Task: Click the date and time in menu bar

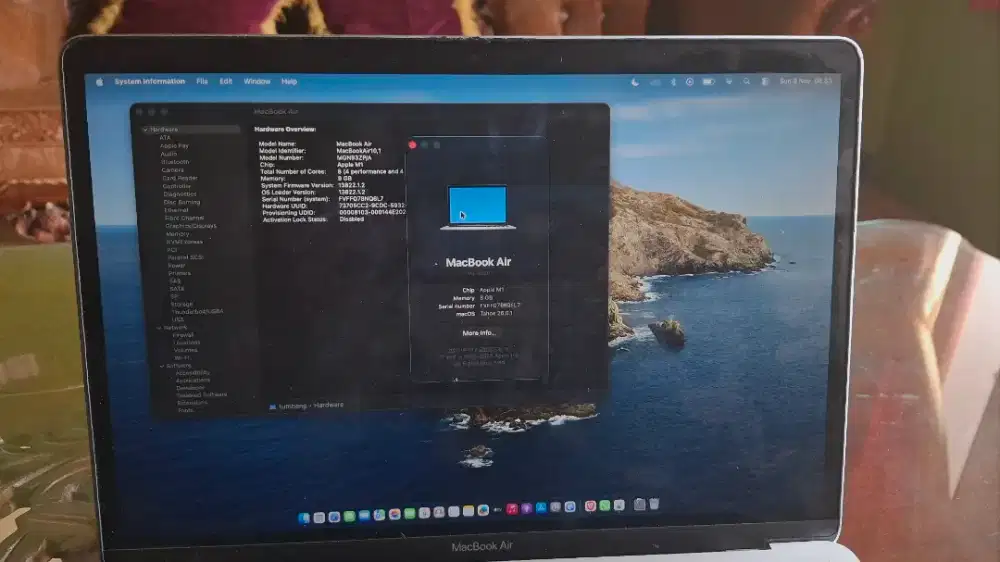Action: click(805, 81)
